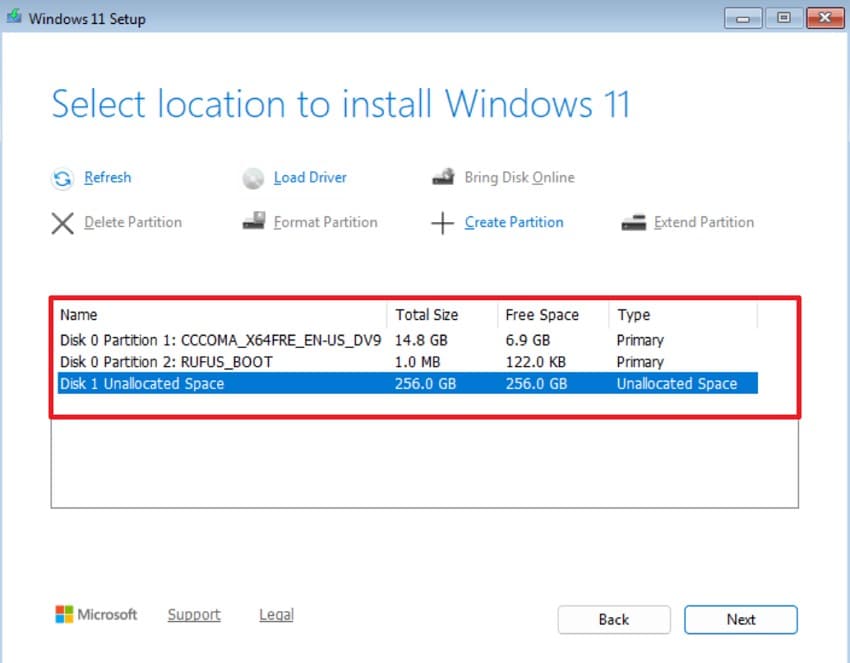Click the Extend Partition drive icon
The height and width of the screenshot is (663, 850).
coord(633,222)
